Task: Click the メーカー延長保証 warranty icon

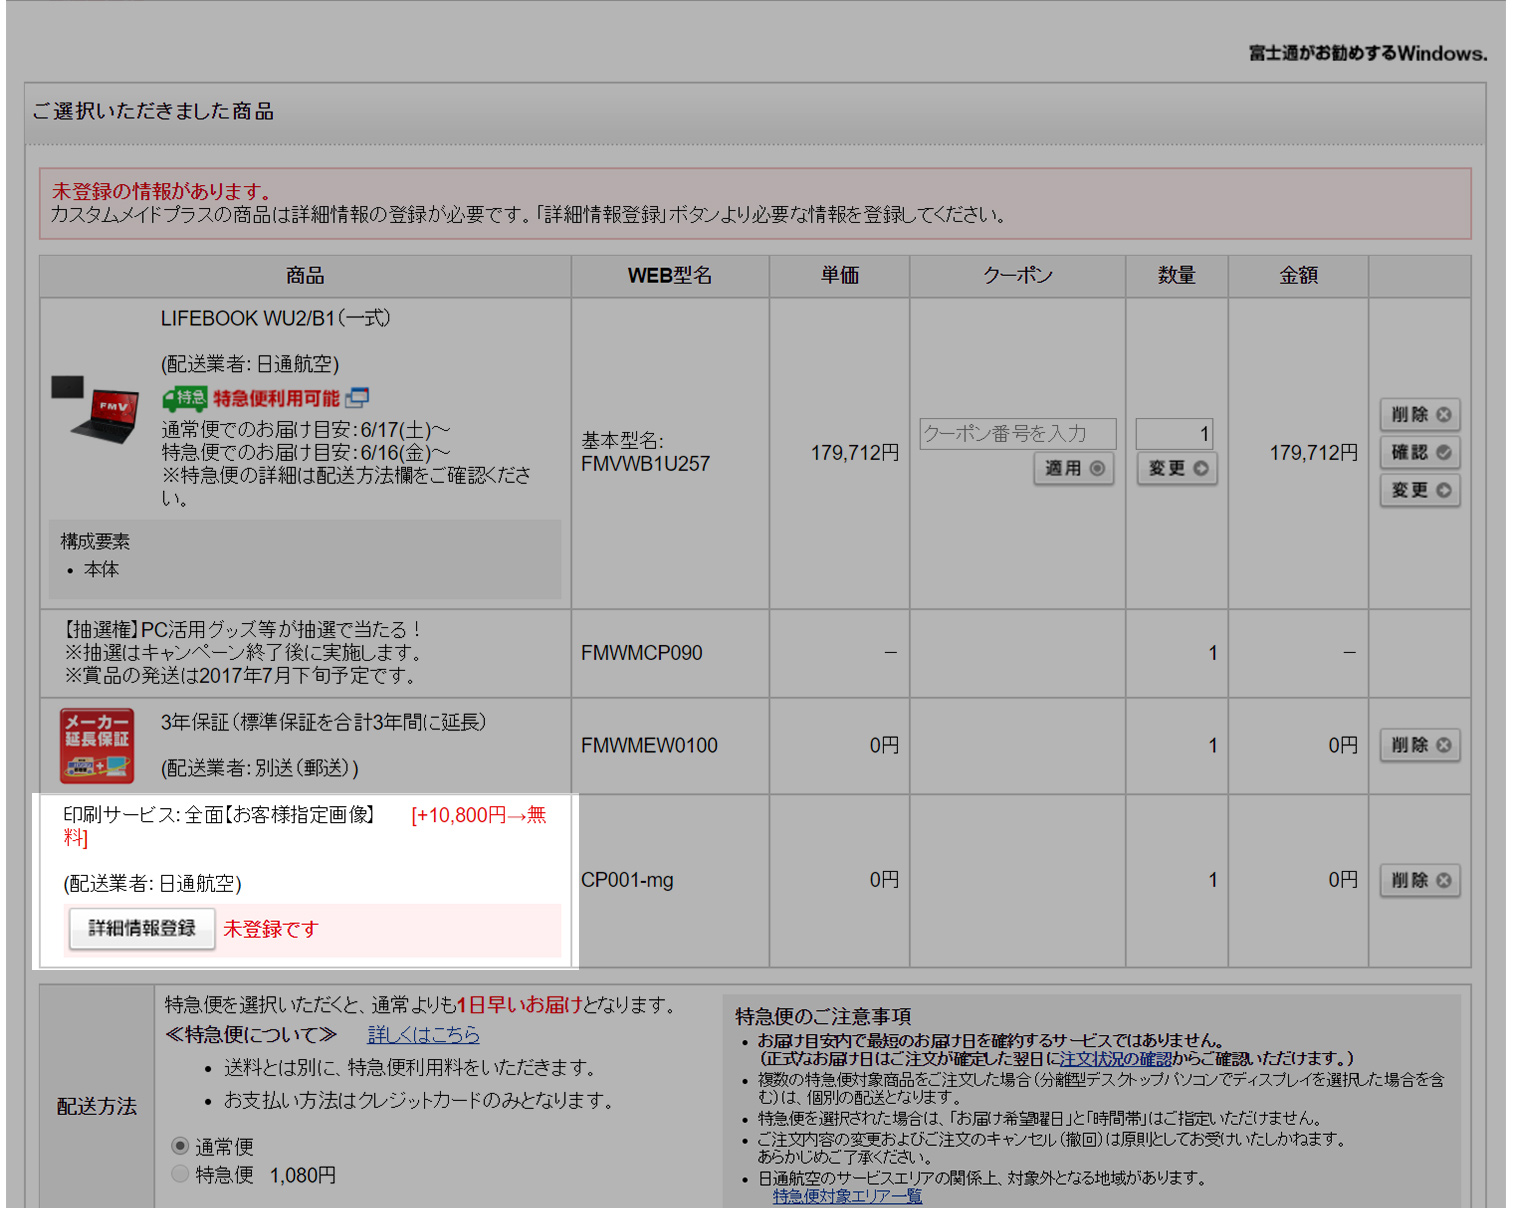Action: (x=96, y=746)
